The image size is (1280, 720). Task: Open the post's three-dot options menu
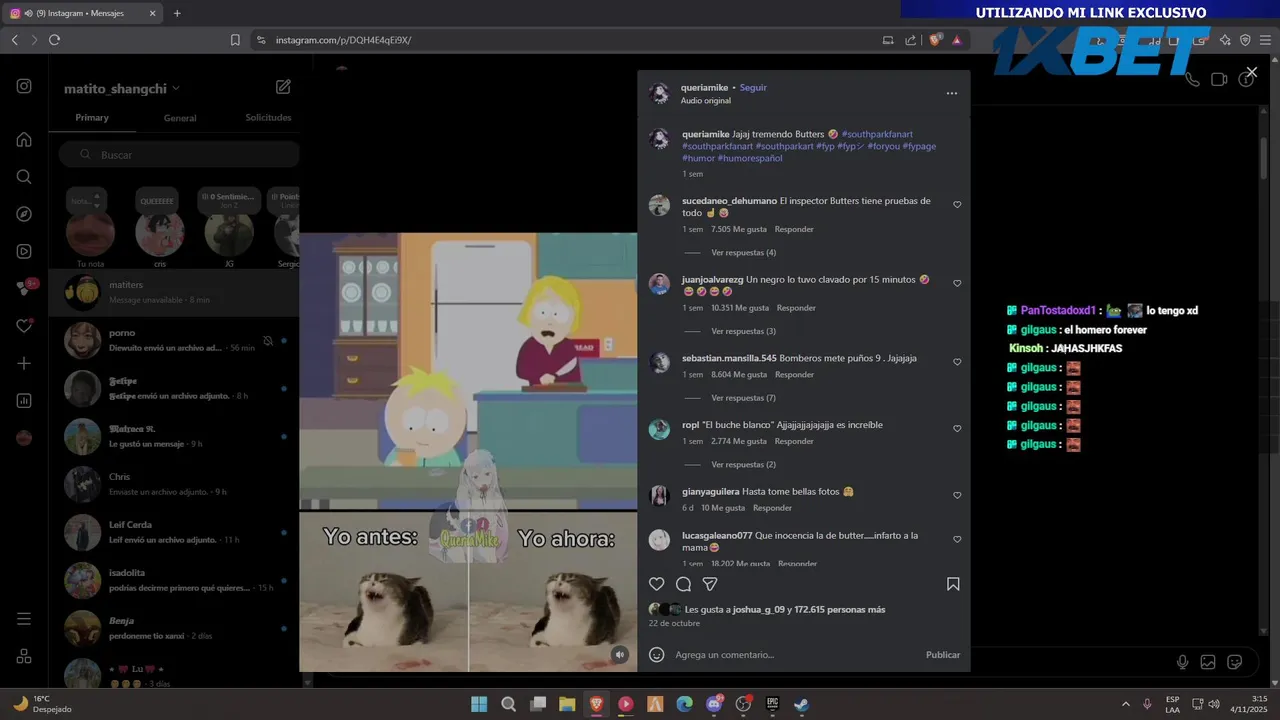tap(952, 93)
